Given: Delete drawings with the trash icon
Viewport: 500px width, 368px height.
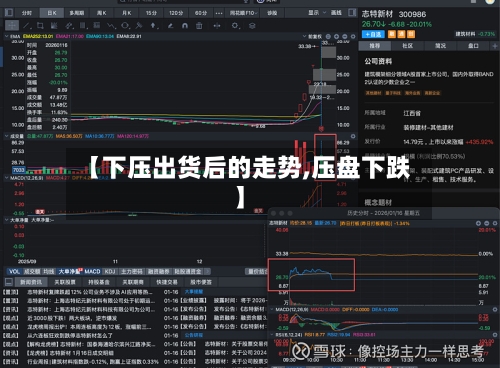Looking at the screenshot, I should click(199, 26).
